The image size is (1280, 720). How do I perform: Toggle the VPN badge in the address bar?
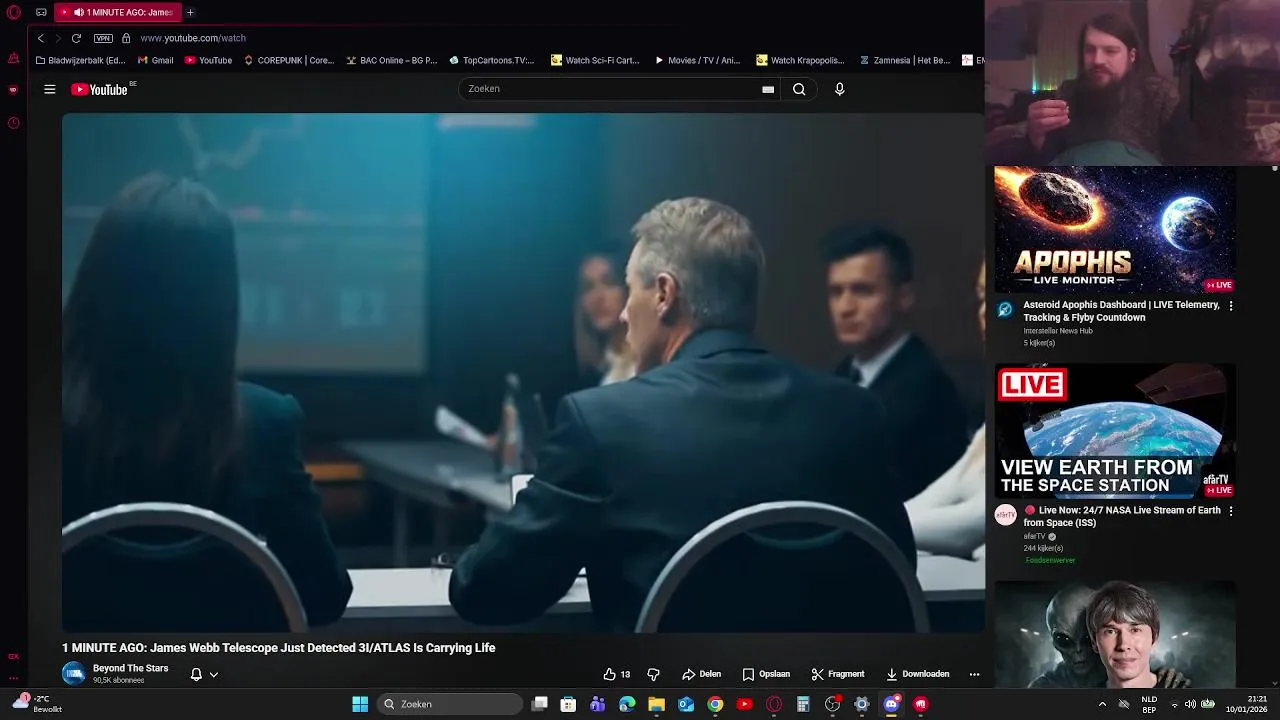pyautogui.click(x=103, y=38)
